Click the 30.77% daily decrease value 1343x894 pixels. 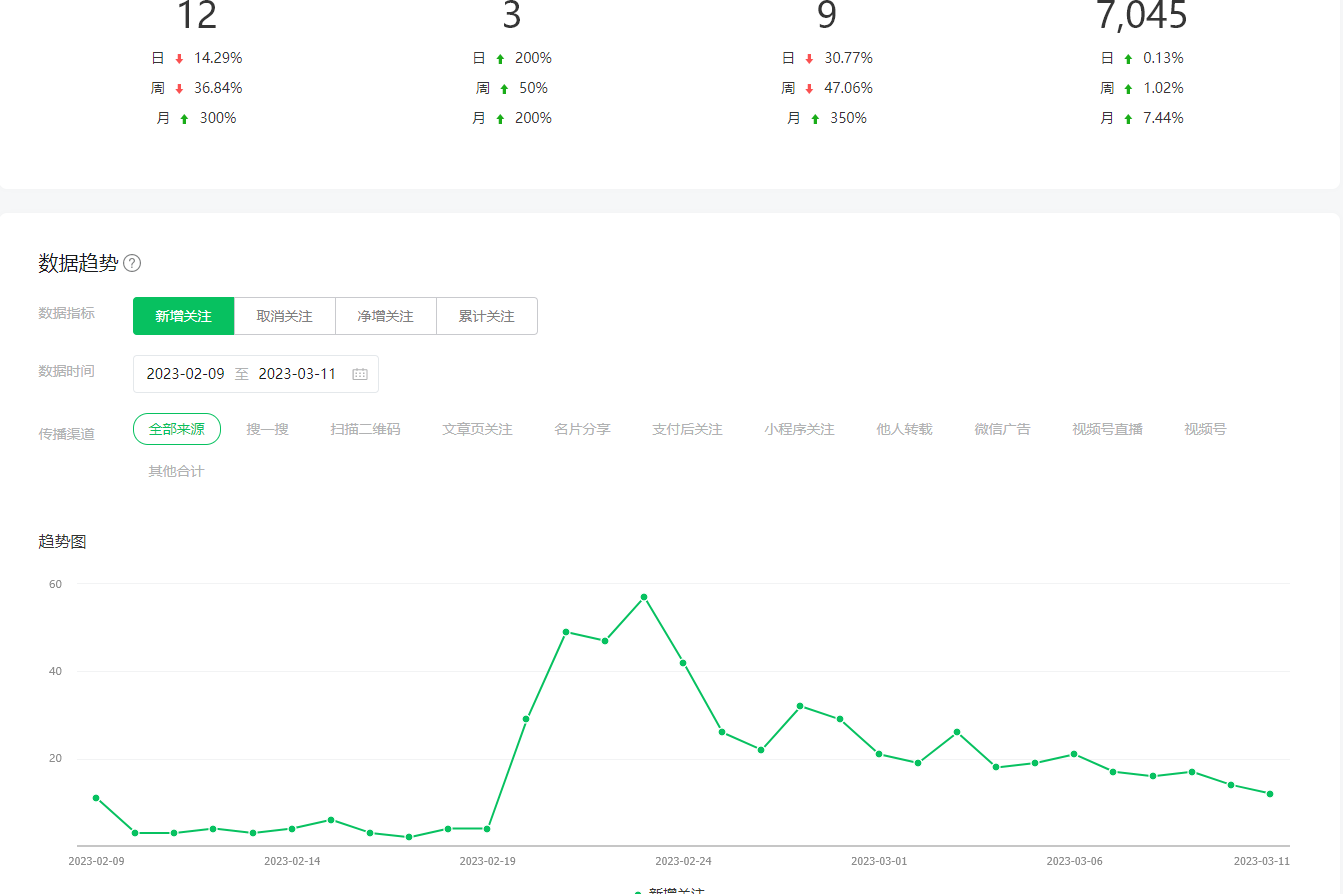pos(849,58)
